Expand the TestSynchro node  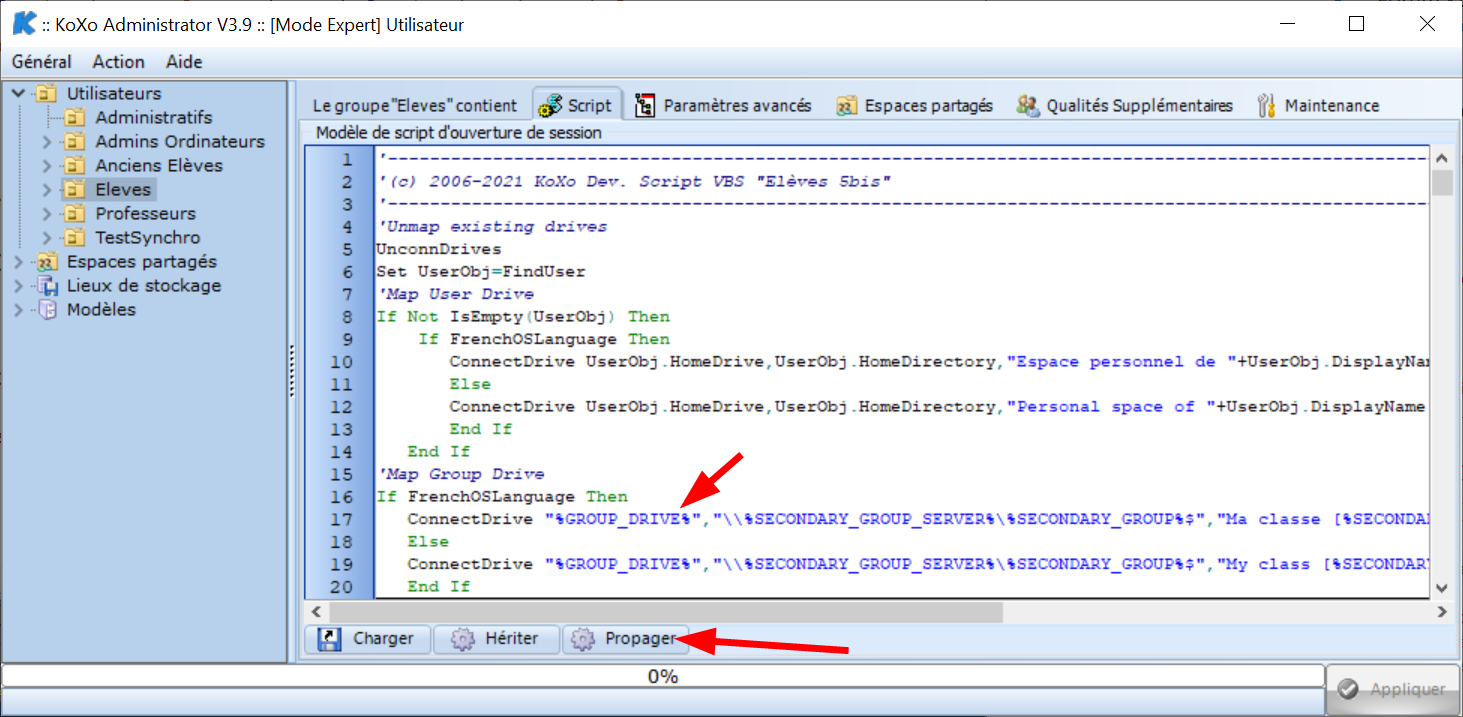click(46, 237)
